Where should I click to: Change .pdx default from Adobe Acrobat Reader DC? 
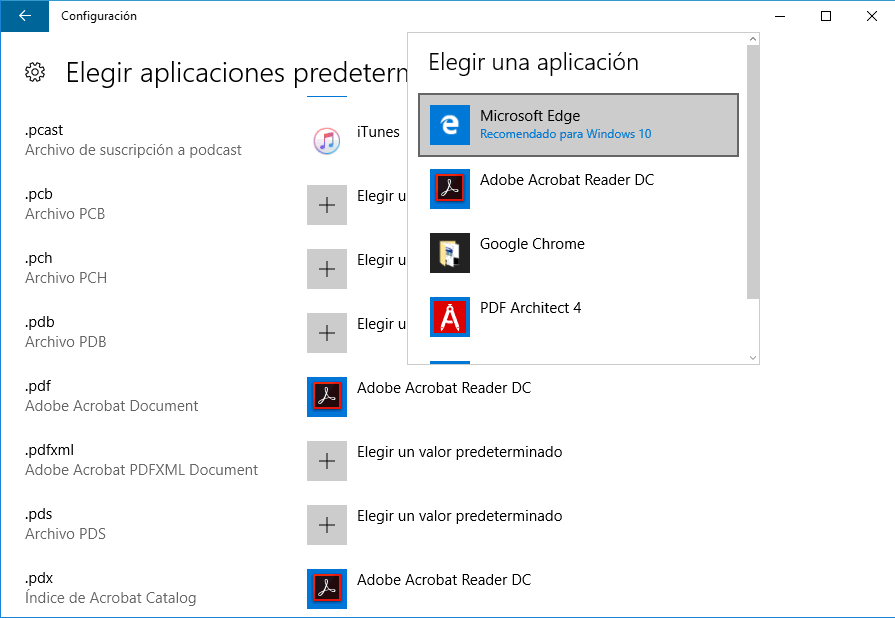444,580
